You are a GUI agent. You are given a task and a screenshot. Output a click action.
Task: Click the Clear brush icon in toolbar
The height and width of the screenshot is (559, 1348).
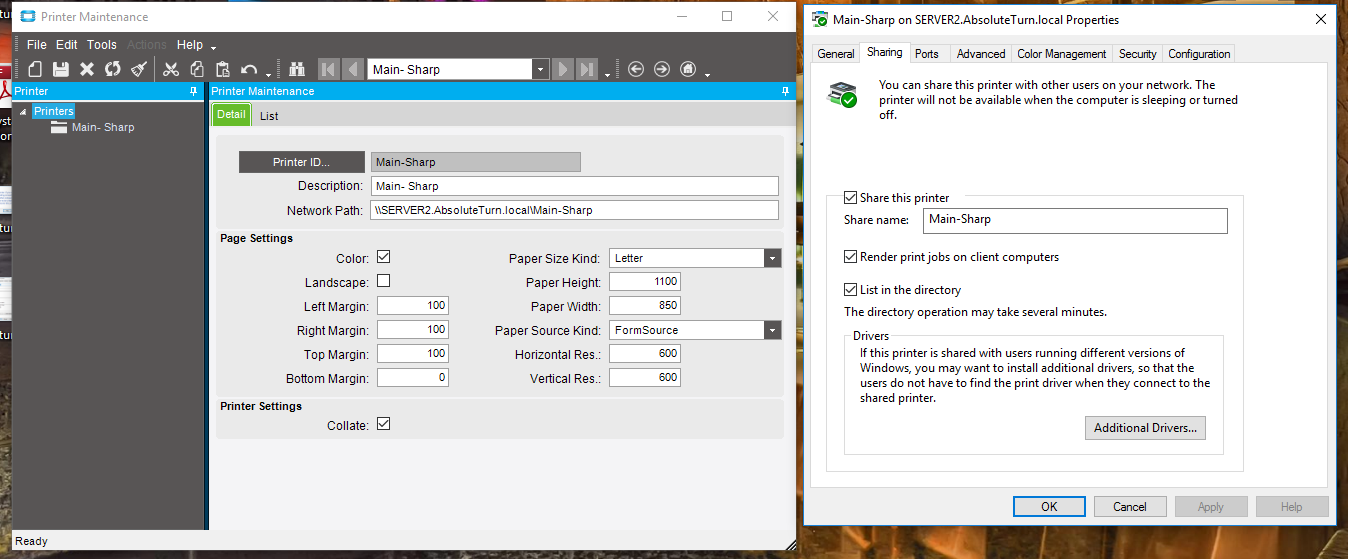tap(139, 69)
